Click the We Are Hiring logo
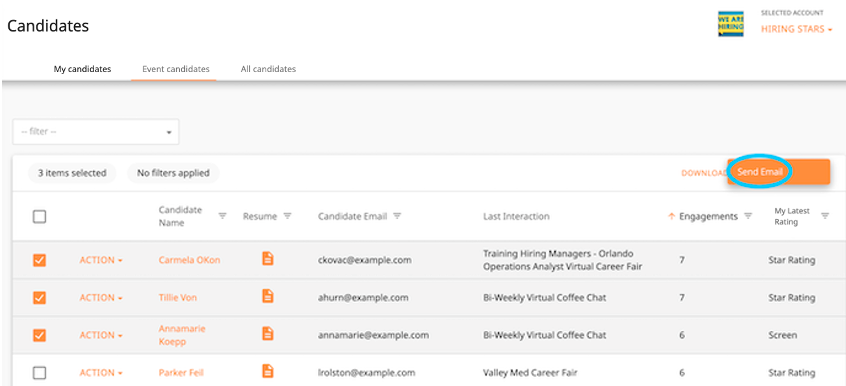 click(x=731, y=24)
